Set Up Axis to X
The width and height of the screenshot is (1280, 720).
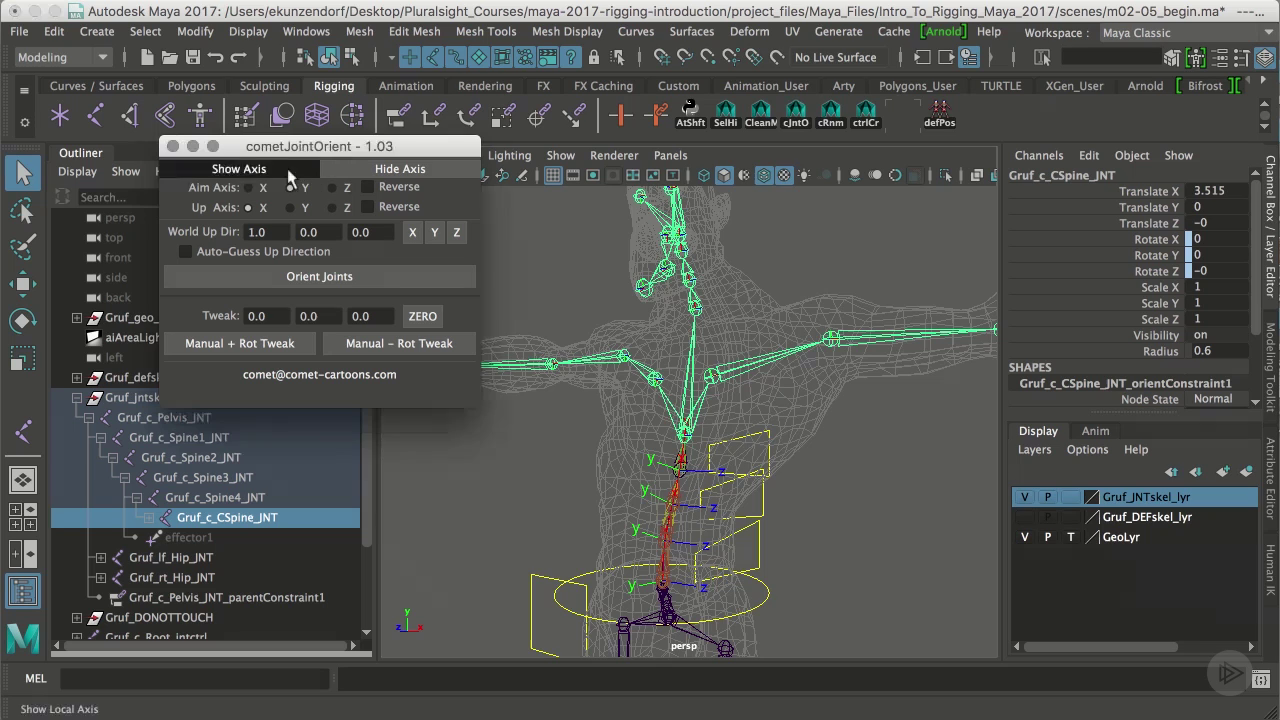tap(248, 208)
